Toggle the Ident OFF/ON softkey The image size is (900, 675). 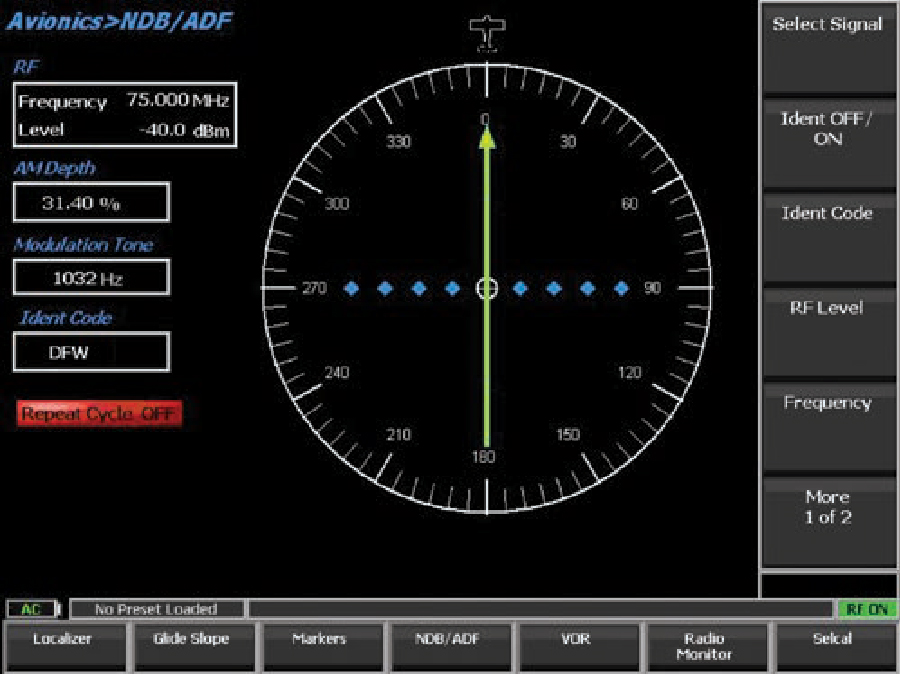coord(827,130)
